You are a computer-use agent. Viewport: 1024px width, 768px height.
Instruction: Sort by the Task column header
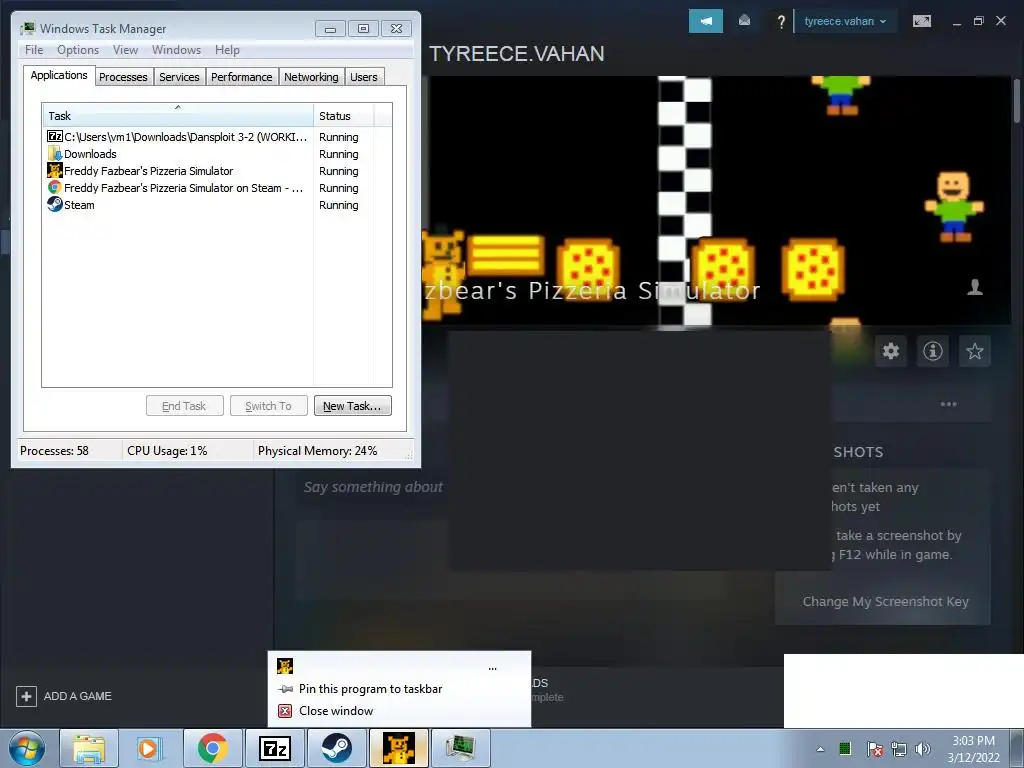[178, 116]
